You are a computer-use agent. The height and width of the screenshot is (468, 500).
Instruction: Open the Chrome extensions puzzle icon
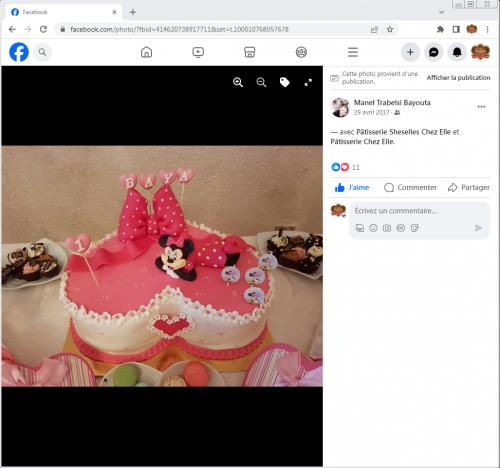pyautogui.click(x=440, y=29)
